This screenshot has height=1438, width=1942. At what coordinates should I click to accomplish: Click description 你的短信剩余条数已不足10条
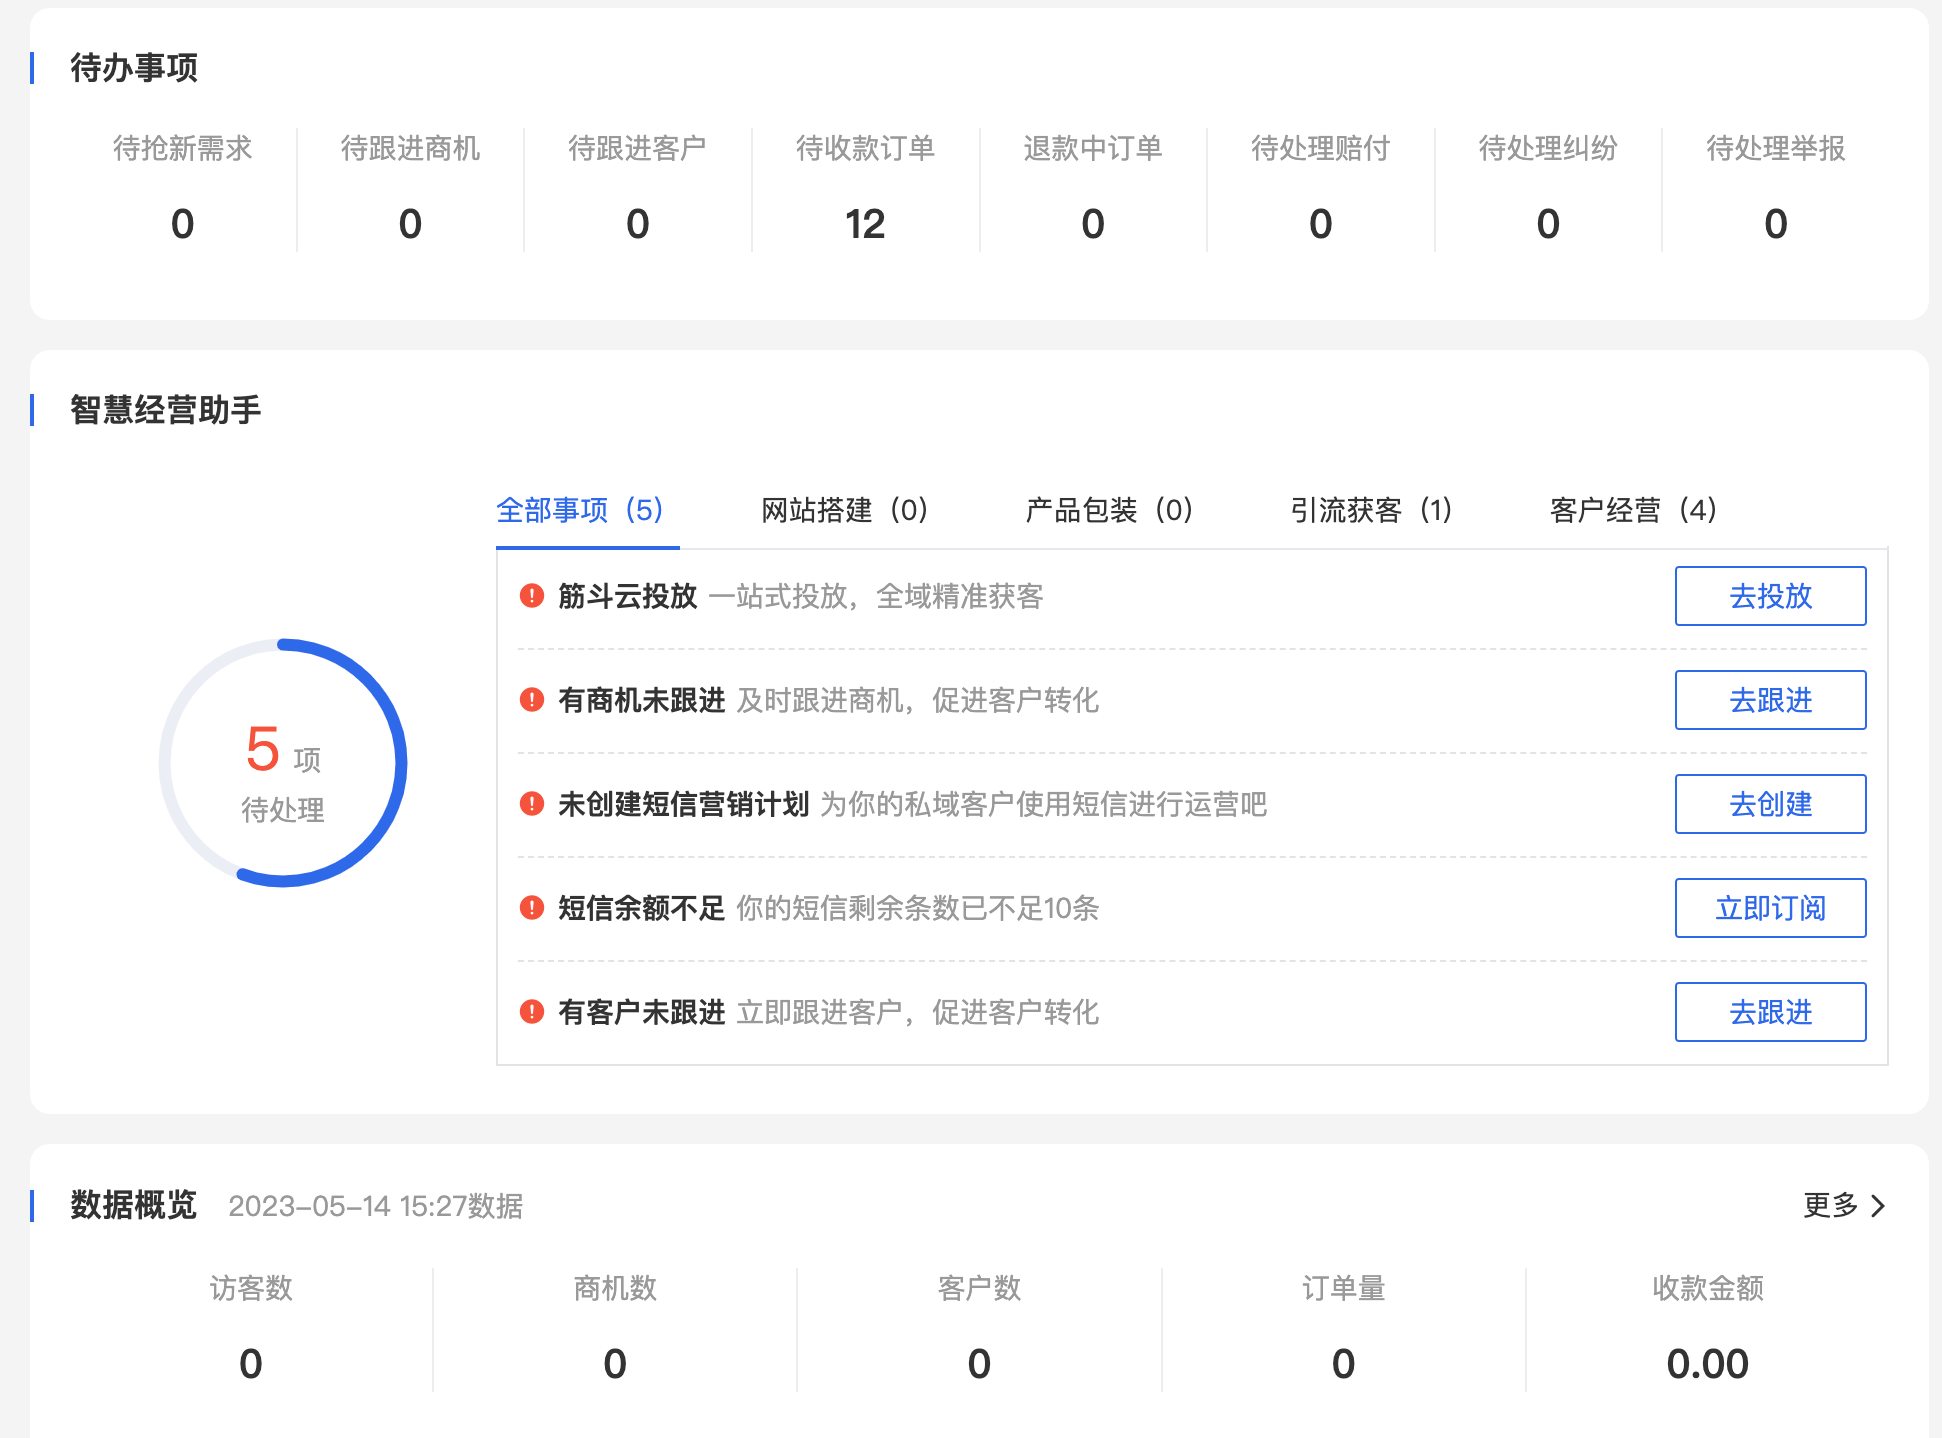tap(917, 908)
